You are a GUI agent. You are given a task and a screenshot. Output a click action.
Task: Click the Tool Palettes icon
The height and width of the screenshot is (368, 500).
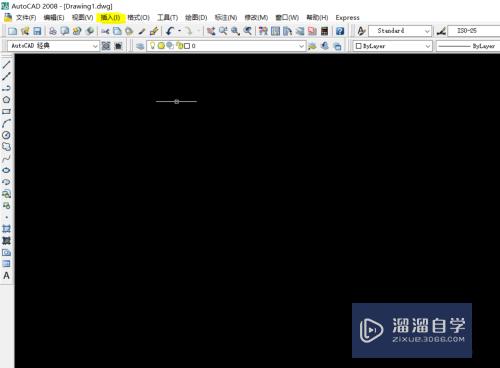[x=287, y=31]
